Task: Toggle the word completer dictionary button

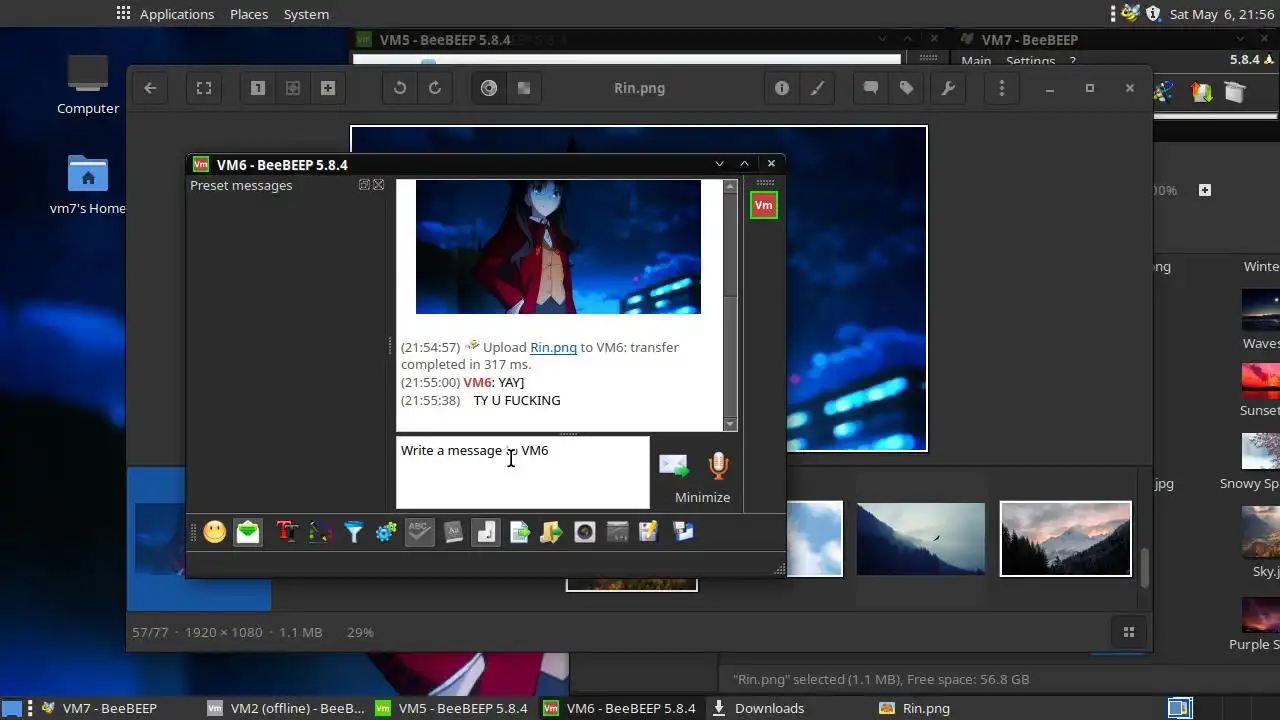Action: [x=453, y=532]
